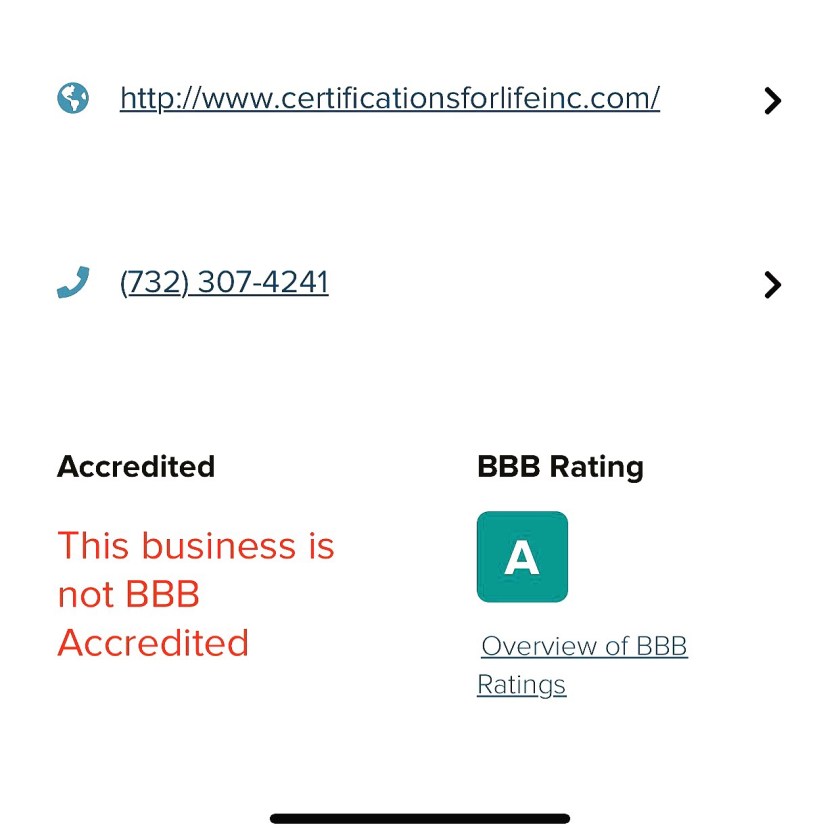Click the blue handset next to the number
Screen dimensions: 840x840
[73, 283]
